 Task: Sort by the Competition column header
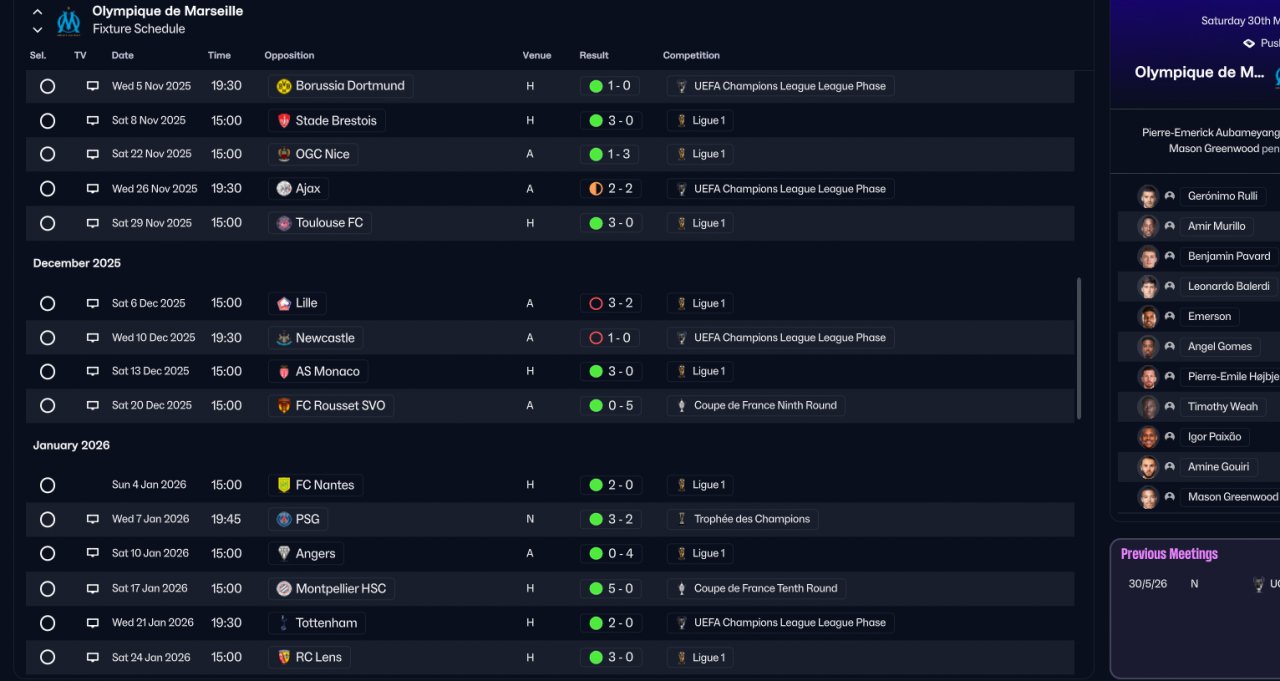point(691,56)
